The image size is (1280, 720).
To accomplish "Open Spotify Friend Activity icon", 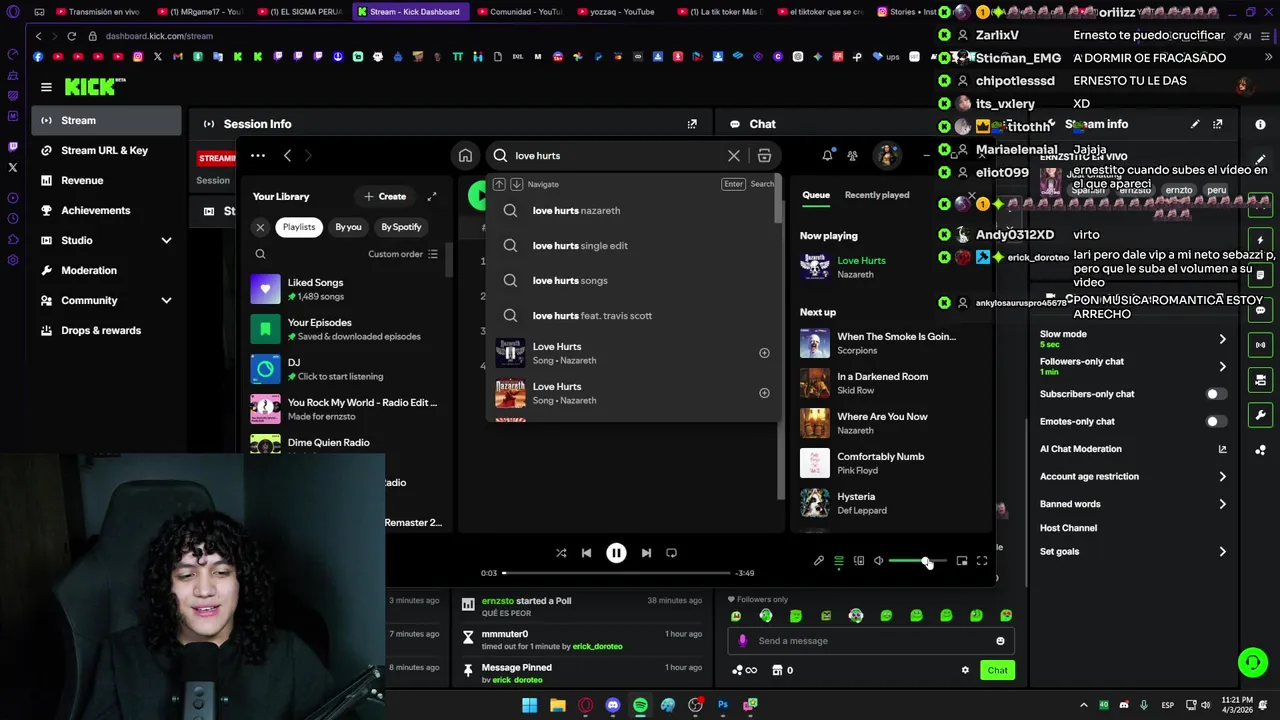I will point(852,156).
